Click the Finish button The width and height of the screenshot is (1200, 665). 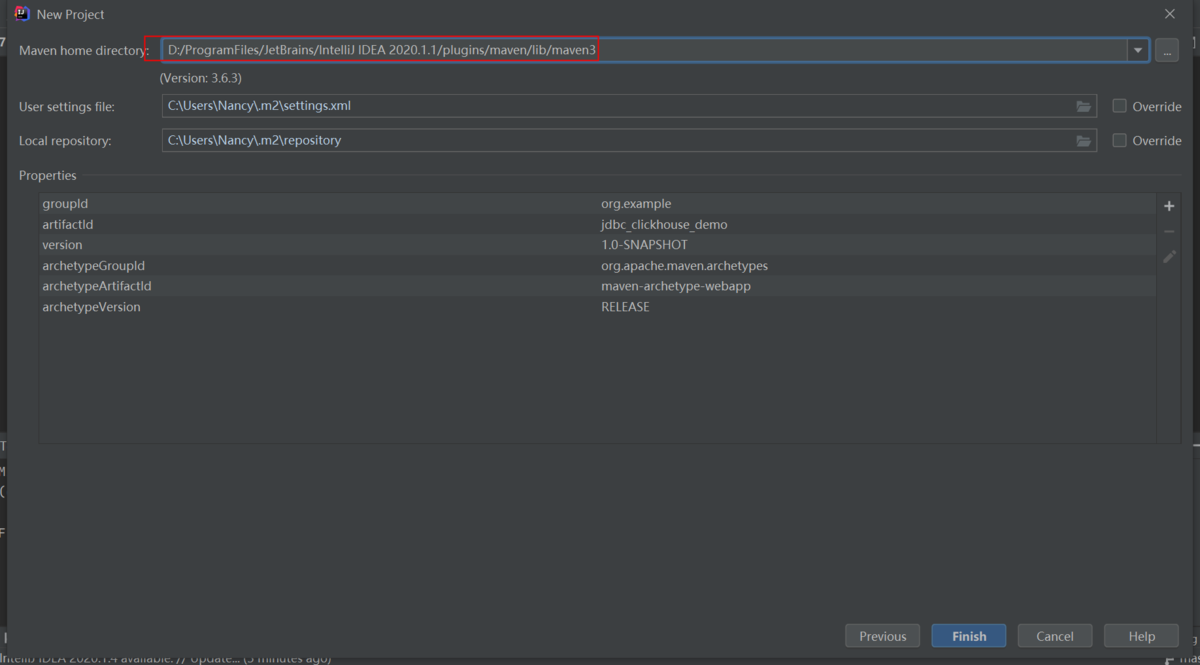pyautogui.click(x=969, y=636)
